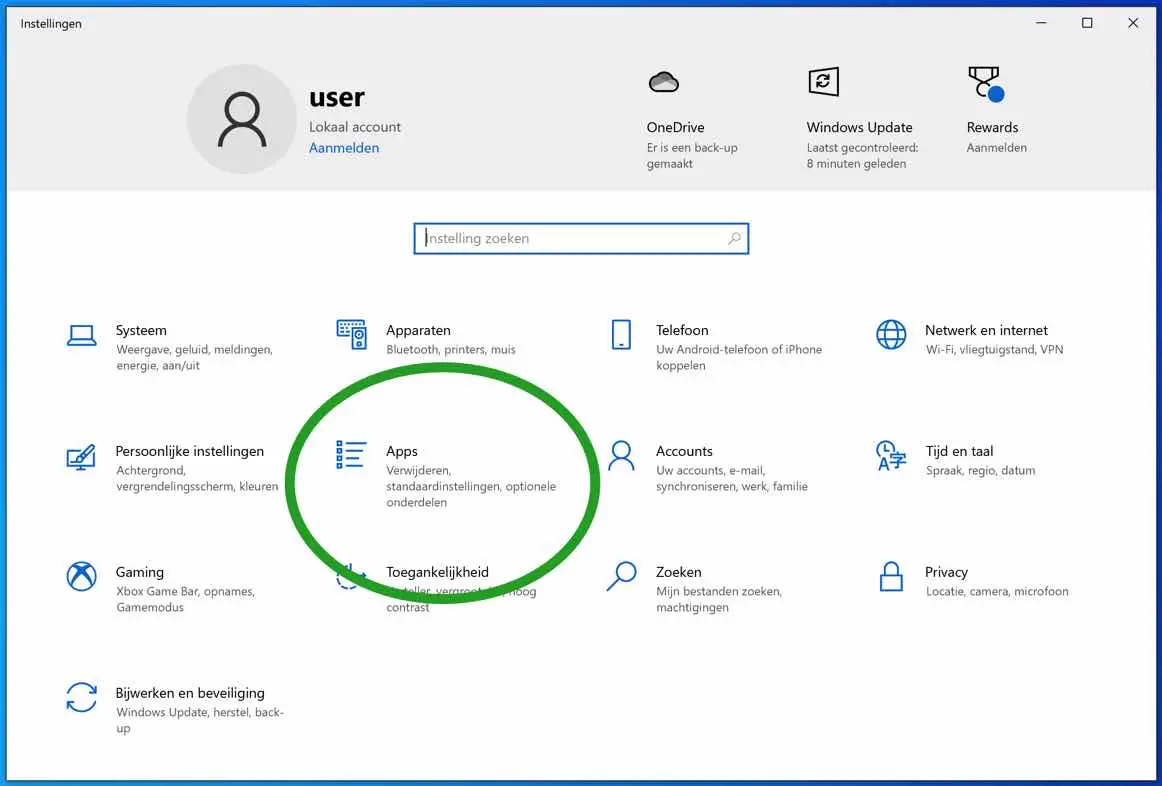Select the Tijd en taal heading
The image size is (1162, 786).
point(959,451)
